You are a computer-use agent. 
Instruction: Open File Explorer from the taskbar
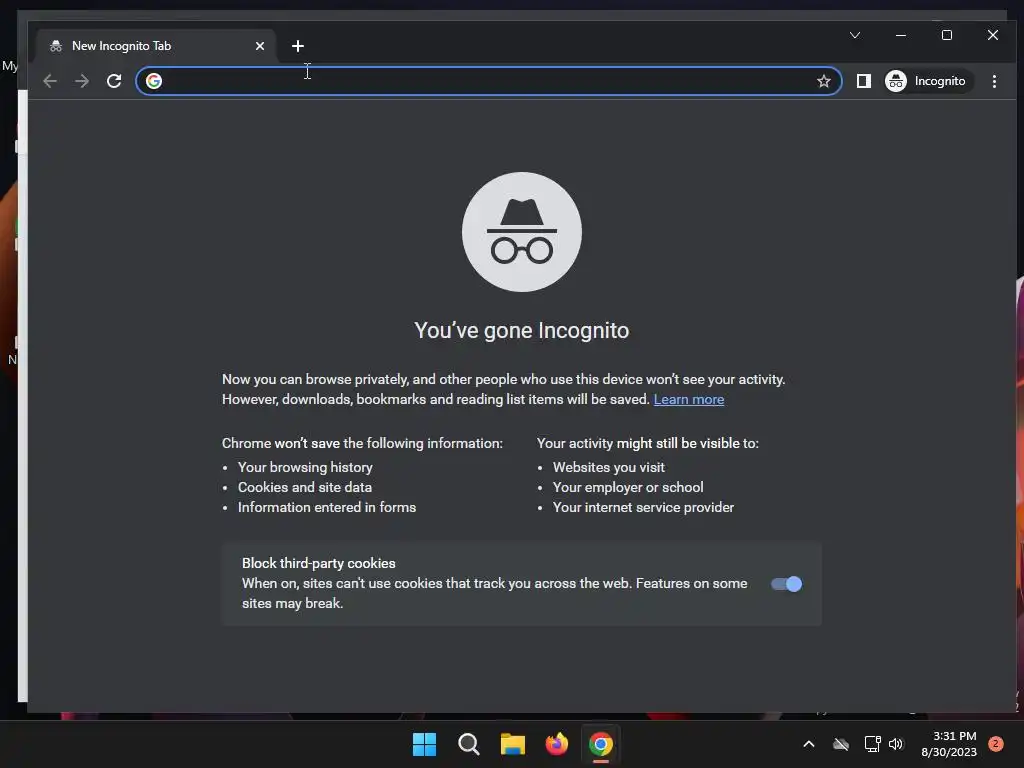tap(513, 744)
